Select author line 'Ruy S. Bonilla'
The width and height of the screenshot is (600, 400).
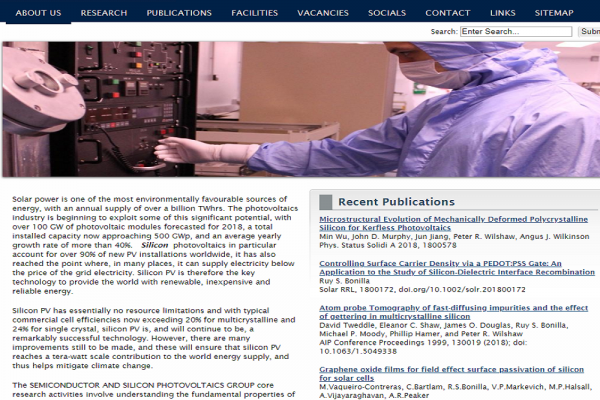[x=344, y=281]
